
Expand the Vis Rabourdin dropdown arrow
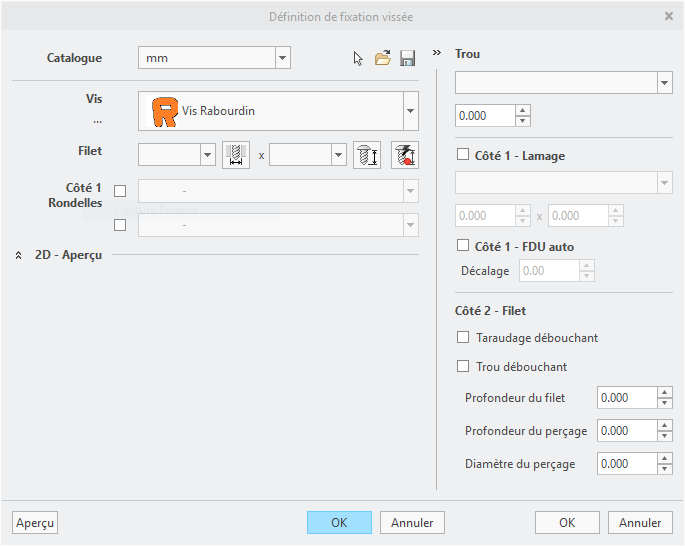tap(410, 111)
